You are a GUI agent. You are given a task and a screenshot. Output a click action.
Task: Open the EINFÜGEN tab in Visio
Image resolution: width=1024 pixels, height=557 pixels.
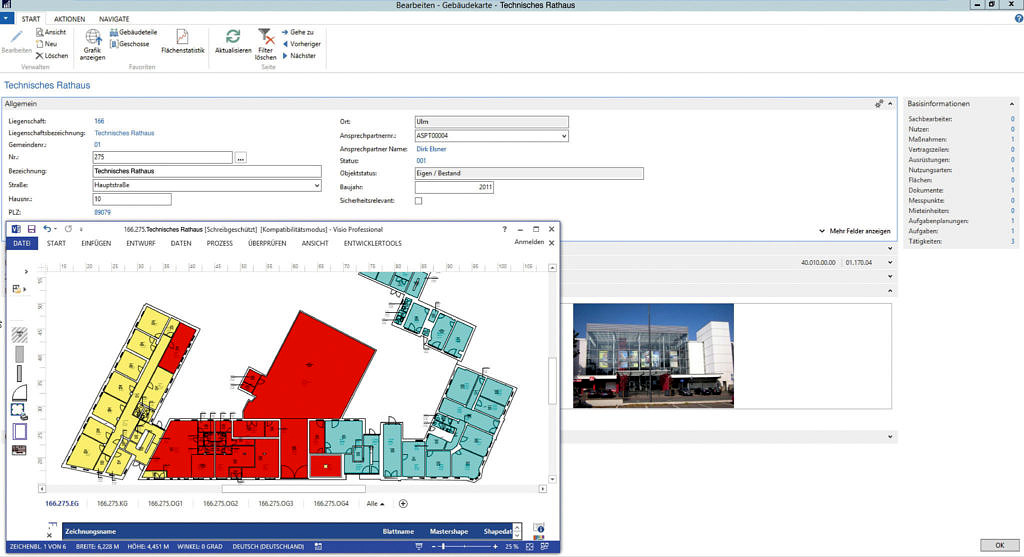coord(96,243)
